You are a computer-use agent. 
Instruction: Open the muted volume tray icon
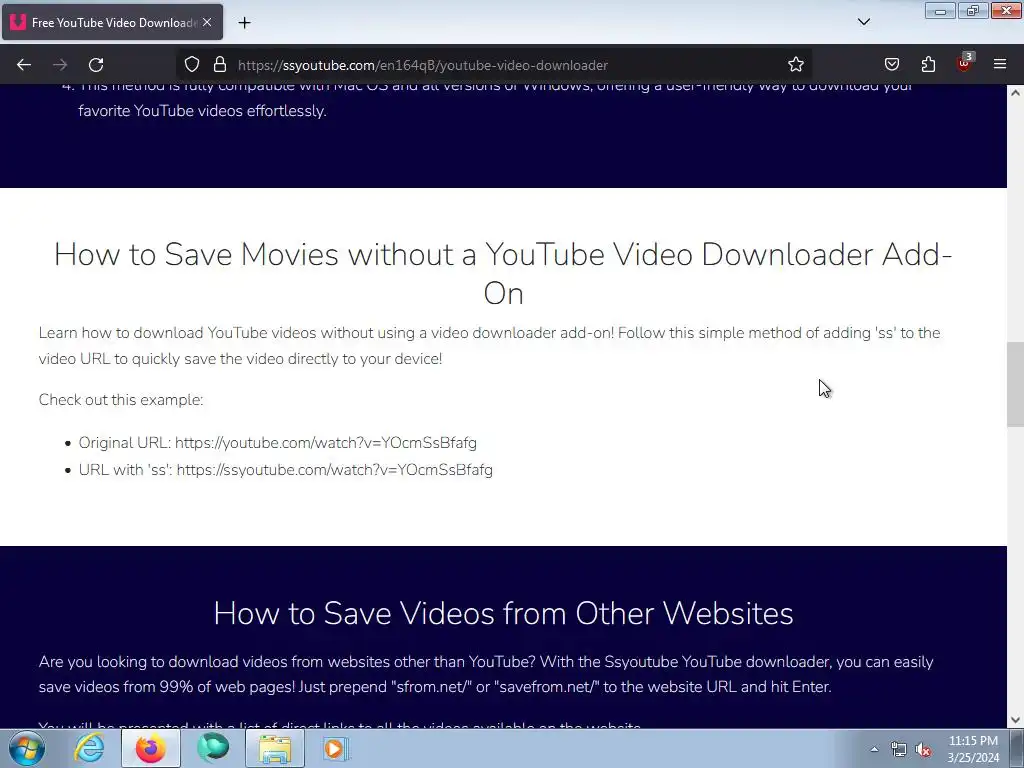point(923,750)
